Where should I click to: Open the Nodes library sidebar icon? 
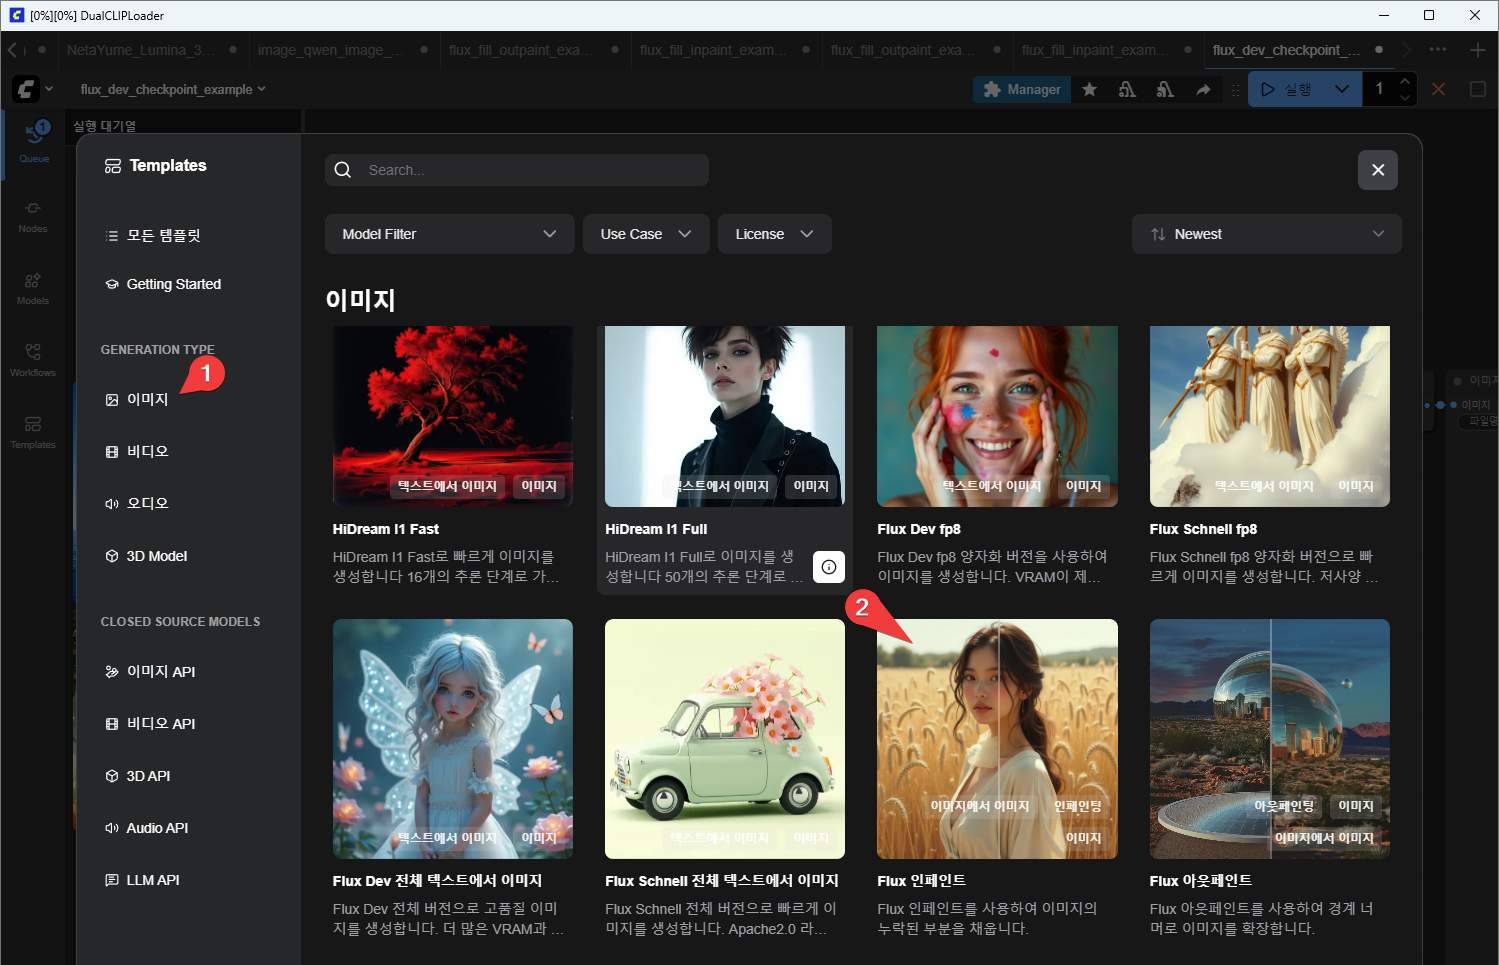coord(33,215)
